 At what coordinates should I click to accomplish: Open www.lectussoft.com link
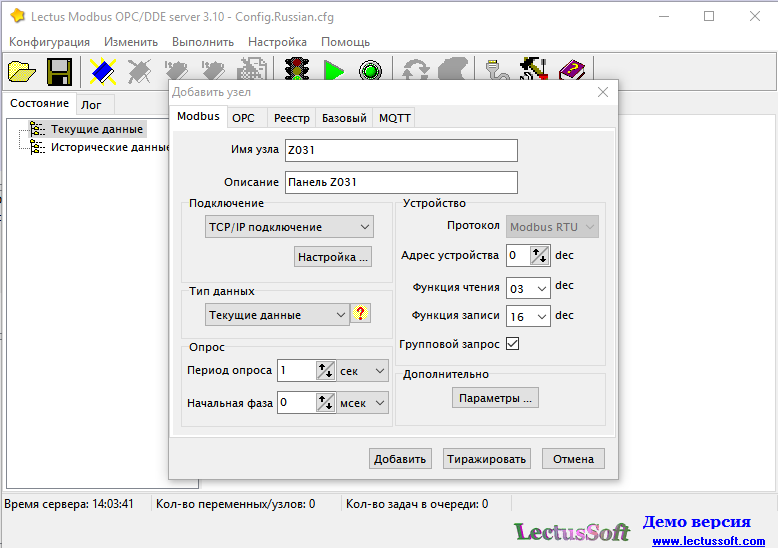coord(709,541)
